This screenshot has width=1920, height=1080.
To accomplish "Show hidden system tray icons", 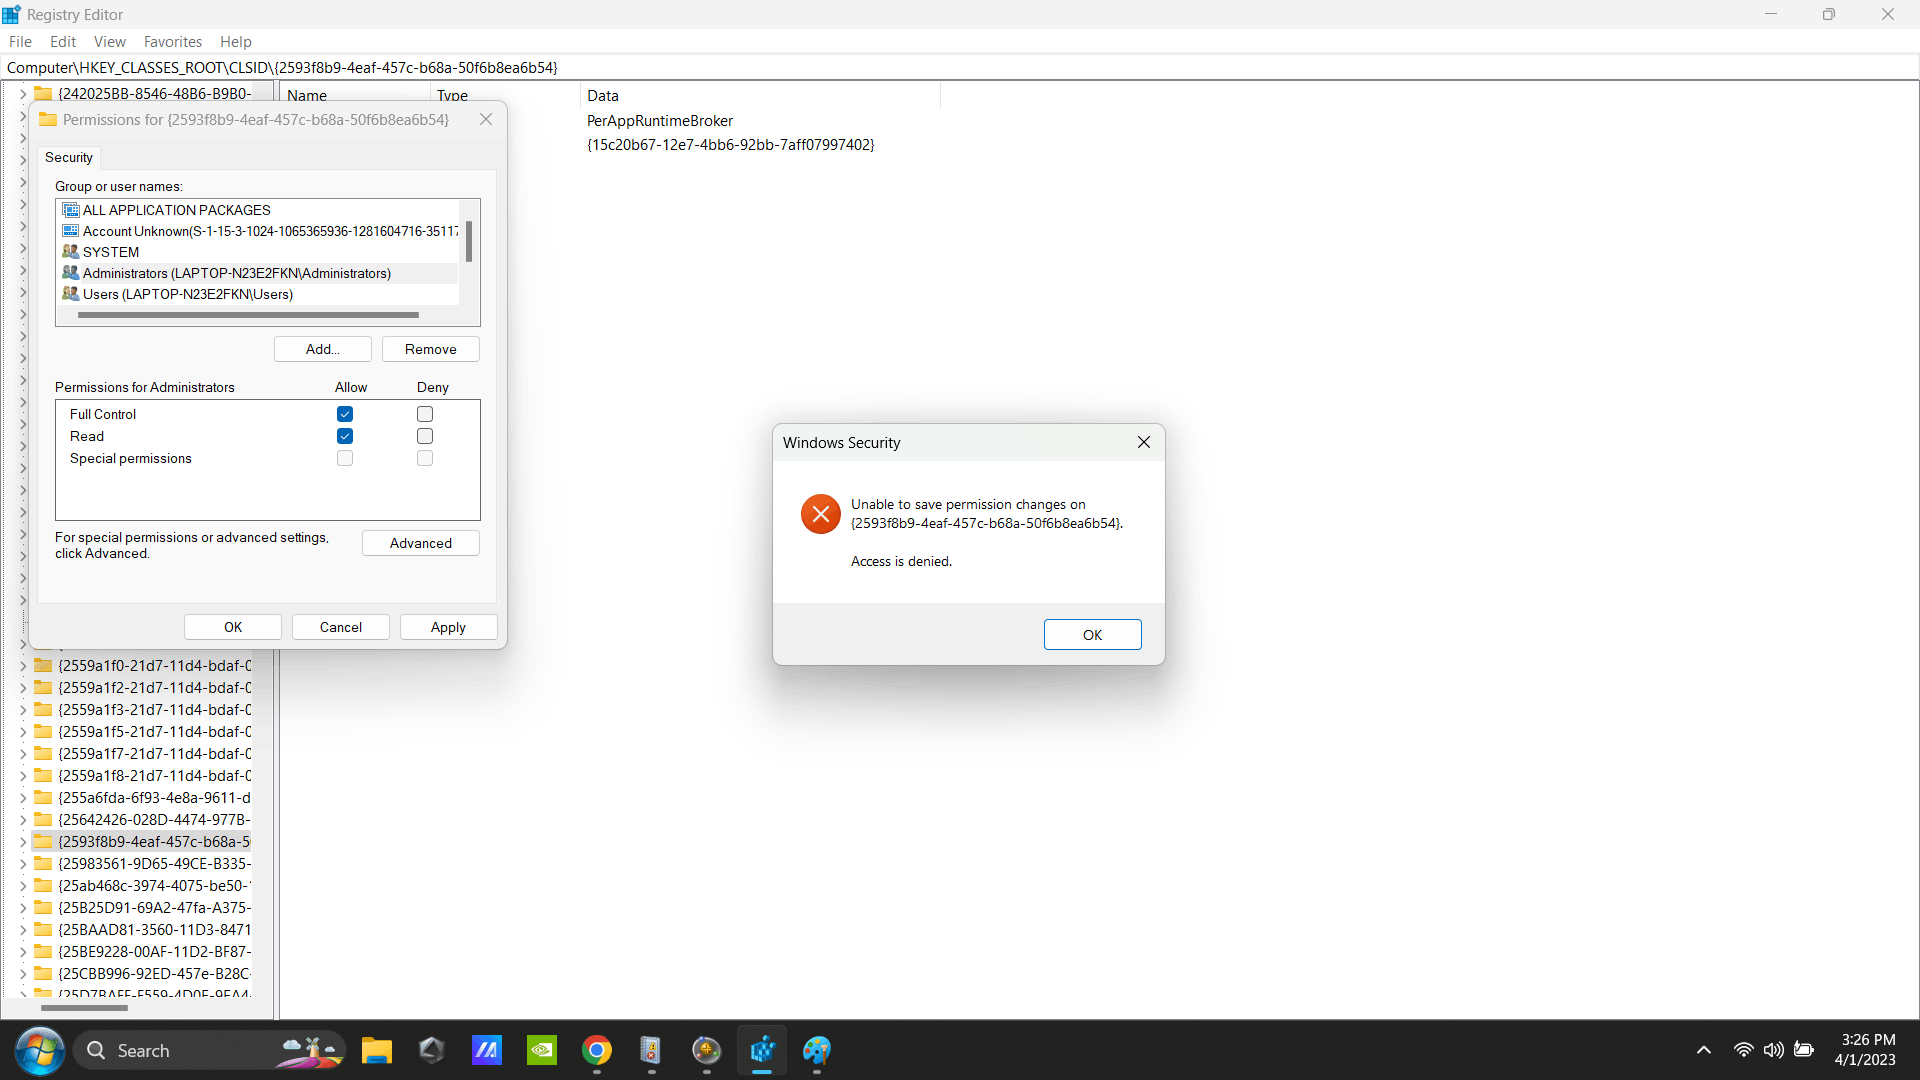I will click(1704, 1050).
